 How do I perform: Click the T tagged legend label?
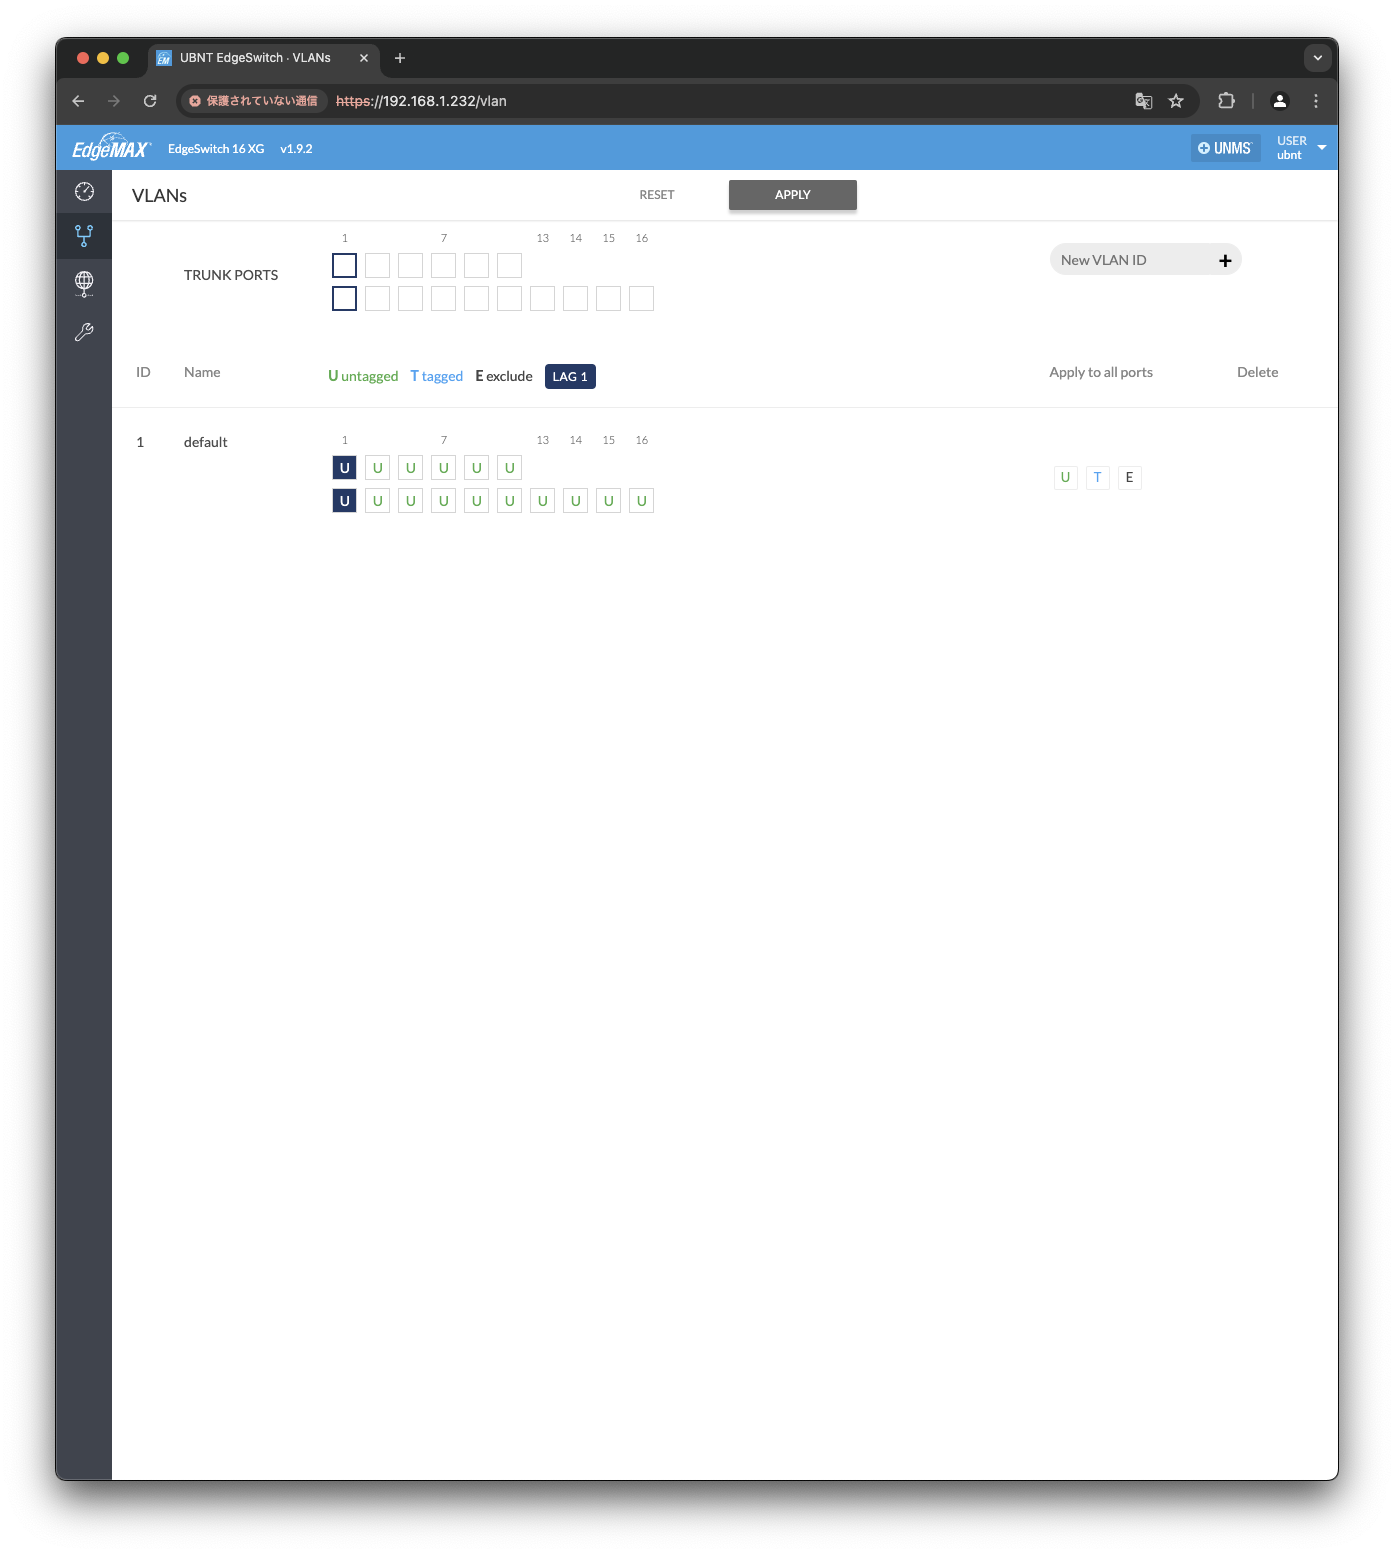[437, 376]
